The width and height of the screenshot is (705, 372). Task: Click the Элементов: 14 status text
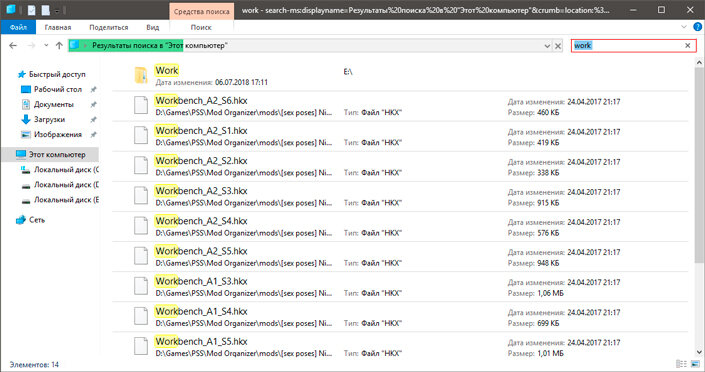(x=34, y=364)
